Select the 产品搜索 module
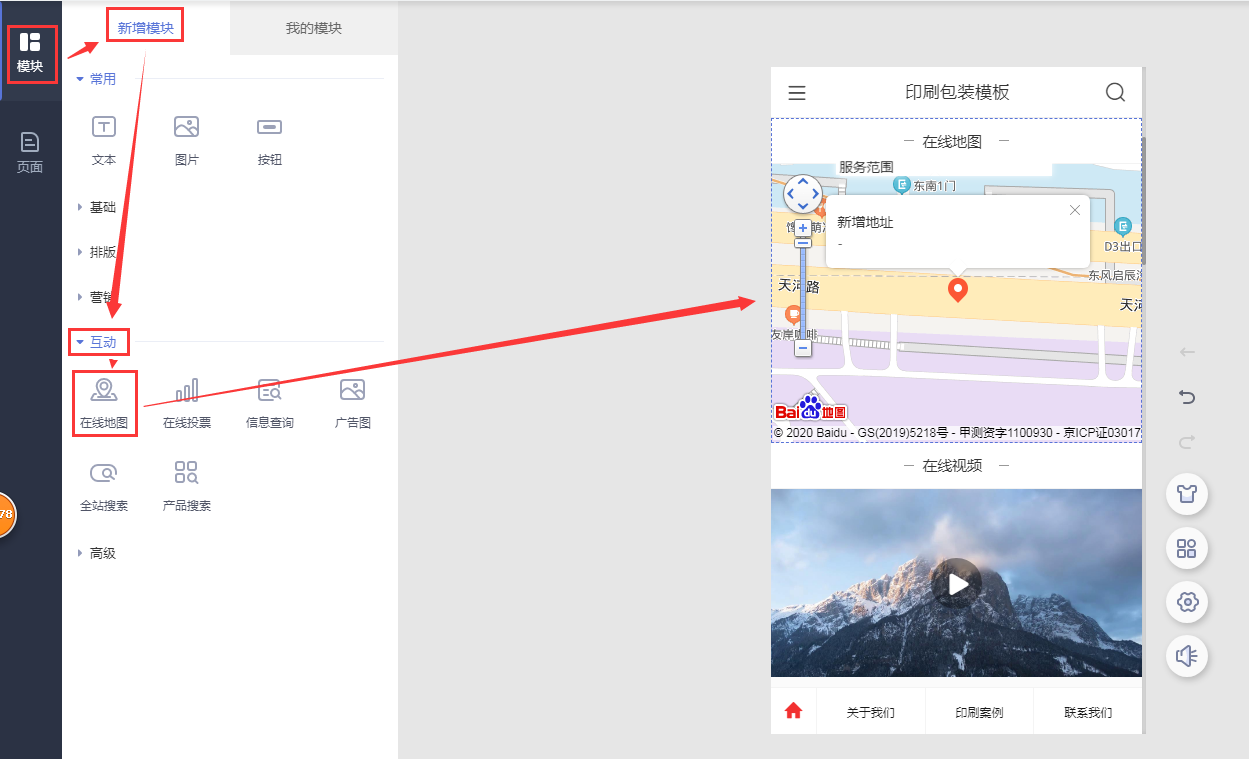Image resolution: width=1249 pixels, height=759 pixels. [x=187, y=486]
